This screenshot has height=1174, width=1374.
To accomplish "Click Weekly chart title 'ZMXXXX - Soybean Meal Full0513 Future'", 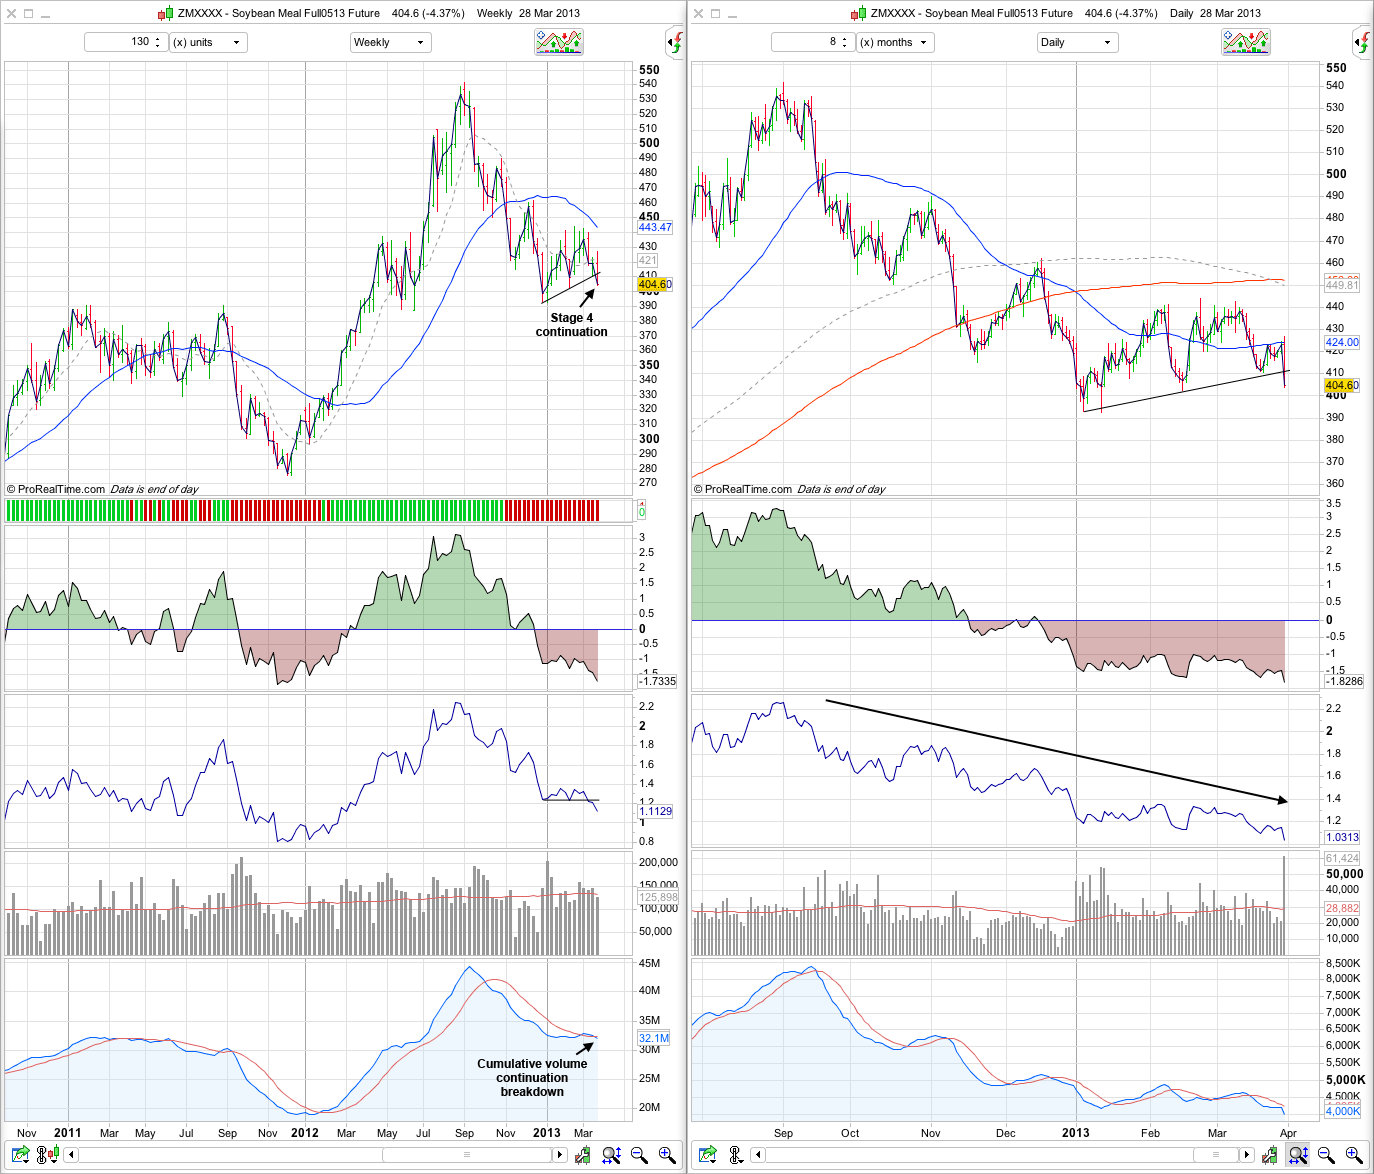I will (x=278, y=14).
